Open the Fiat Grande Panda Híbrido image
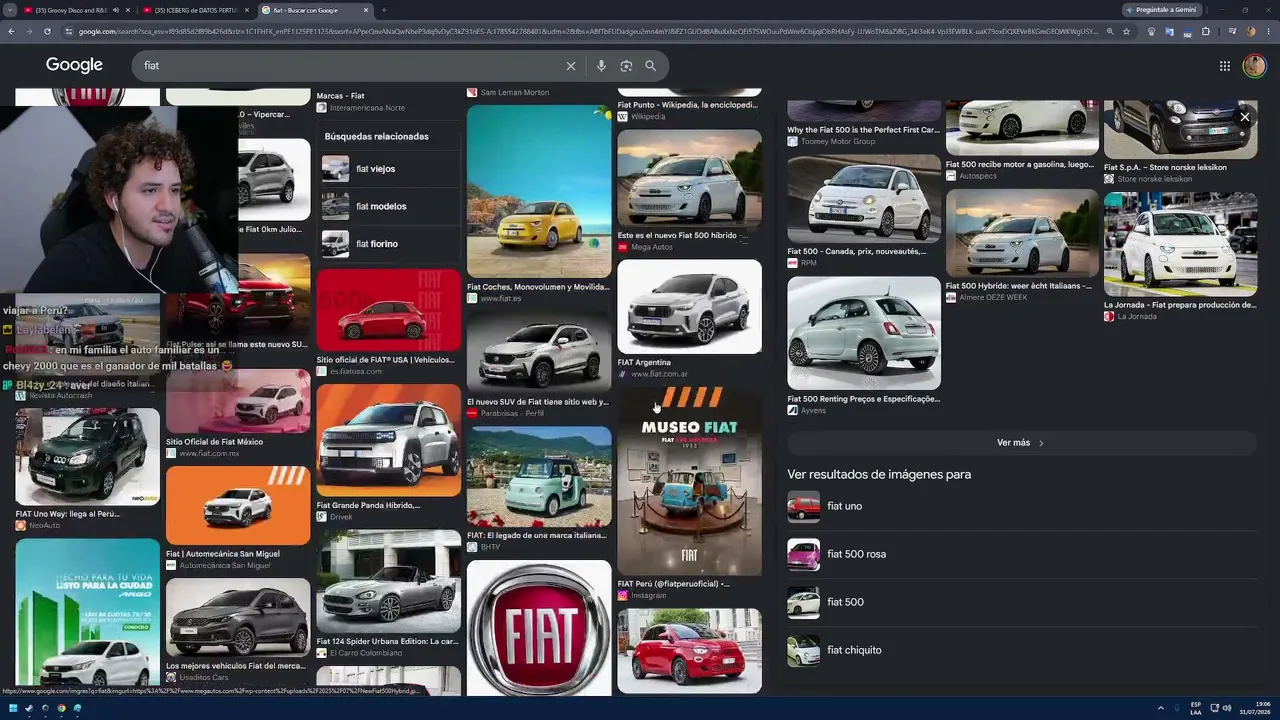The width and height of the screenshot is (1280, 720). 389,440
